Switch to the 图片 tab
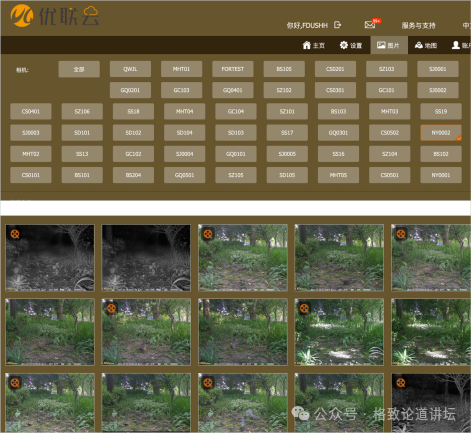The height and width of the screenshot is (433, 471). click(x=389, y=45)
